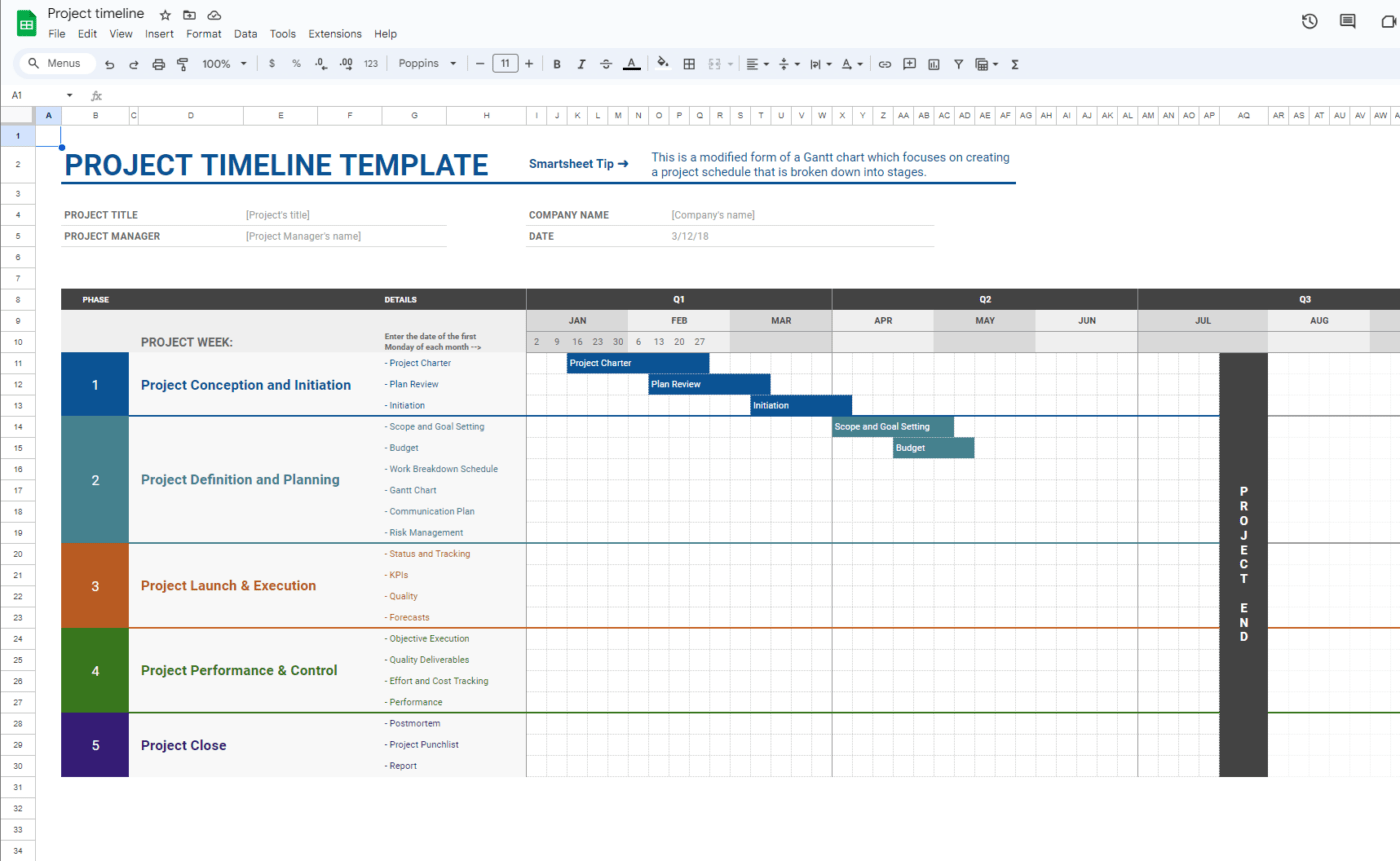Increase decimal places
The width and height of the screenshot is (1400, 861).
pyautogui.click(x=346, y=64)
